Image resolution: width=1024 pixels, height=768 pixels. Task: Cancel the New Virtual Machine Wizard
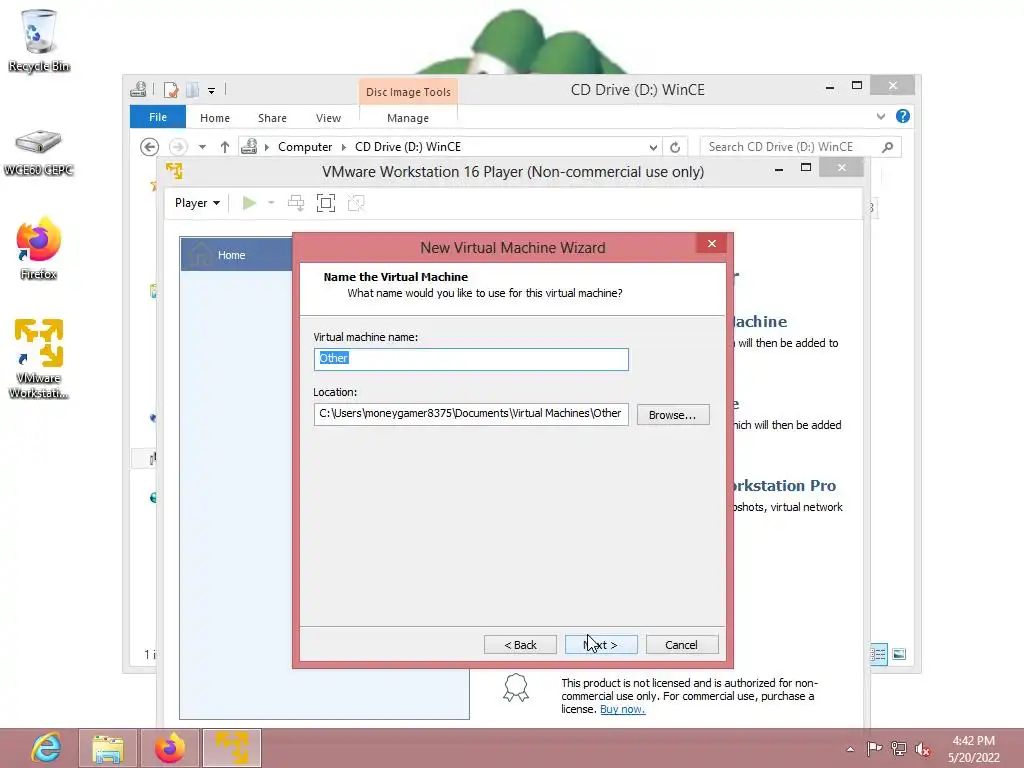pos(682,645)
